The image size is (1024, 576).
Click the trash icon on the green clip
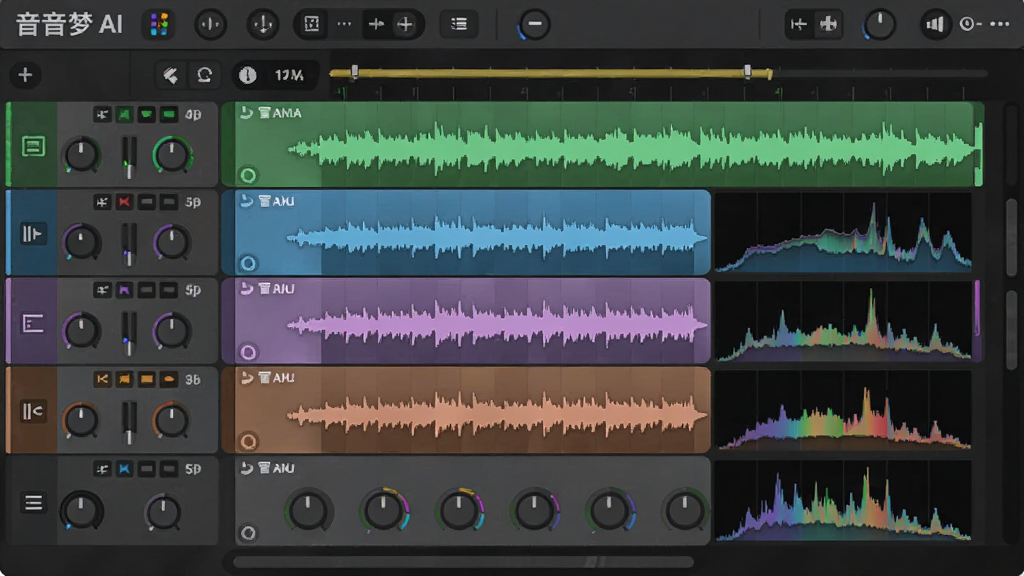coord(264,113)
